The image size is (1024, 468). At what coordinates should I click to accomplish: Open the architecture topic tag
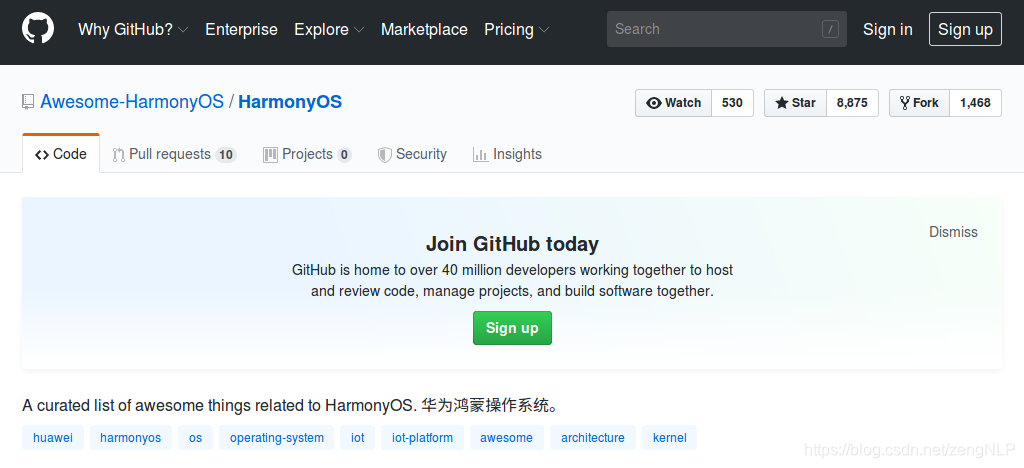[593, 438]
